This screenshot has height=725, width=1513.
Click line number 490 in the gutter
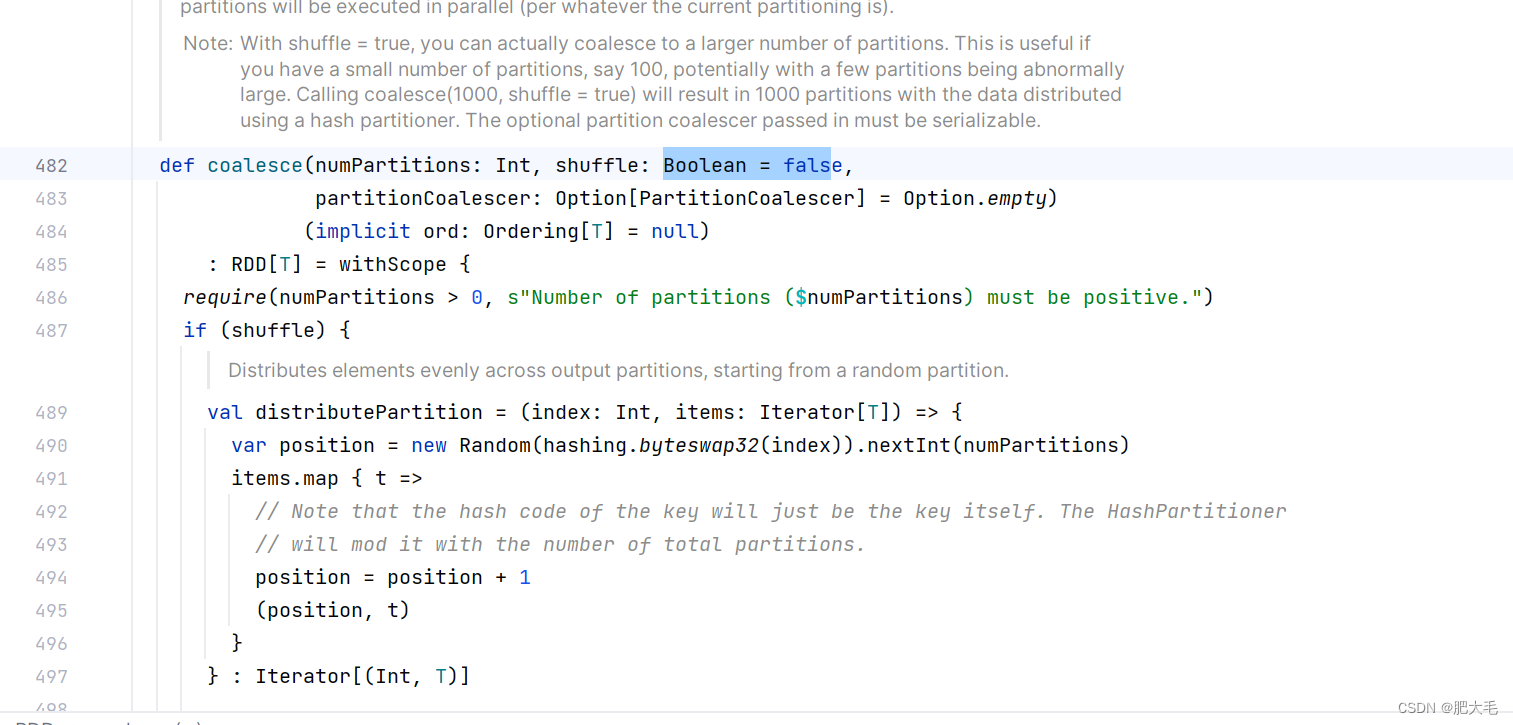coord(51,446)
